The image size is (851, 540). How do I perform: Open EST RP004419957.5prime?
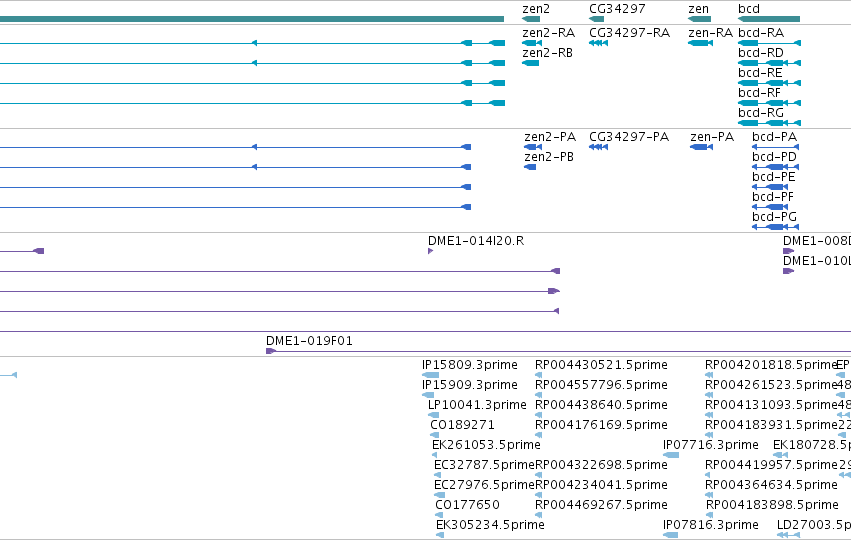[771, 466]
